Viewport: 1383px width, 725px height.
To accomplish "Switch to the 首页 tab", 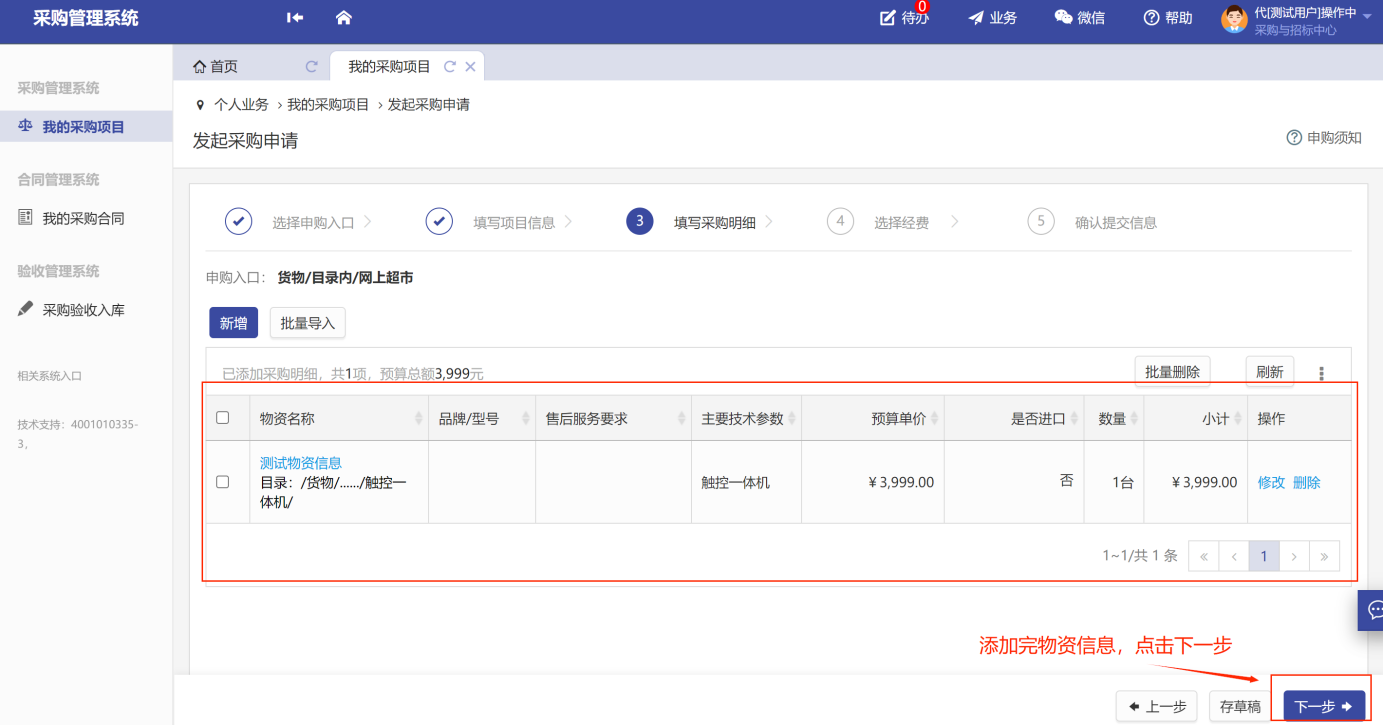I will (x=215, y=67).
